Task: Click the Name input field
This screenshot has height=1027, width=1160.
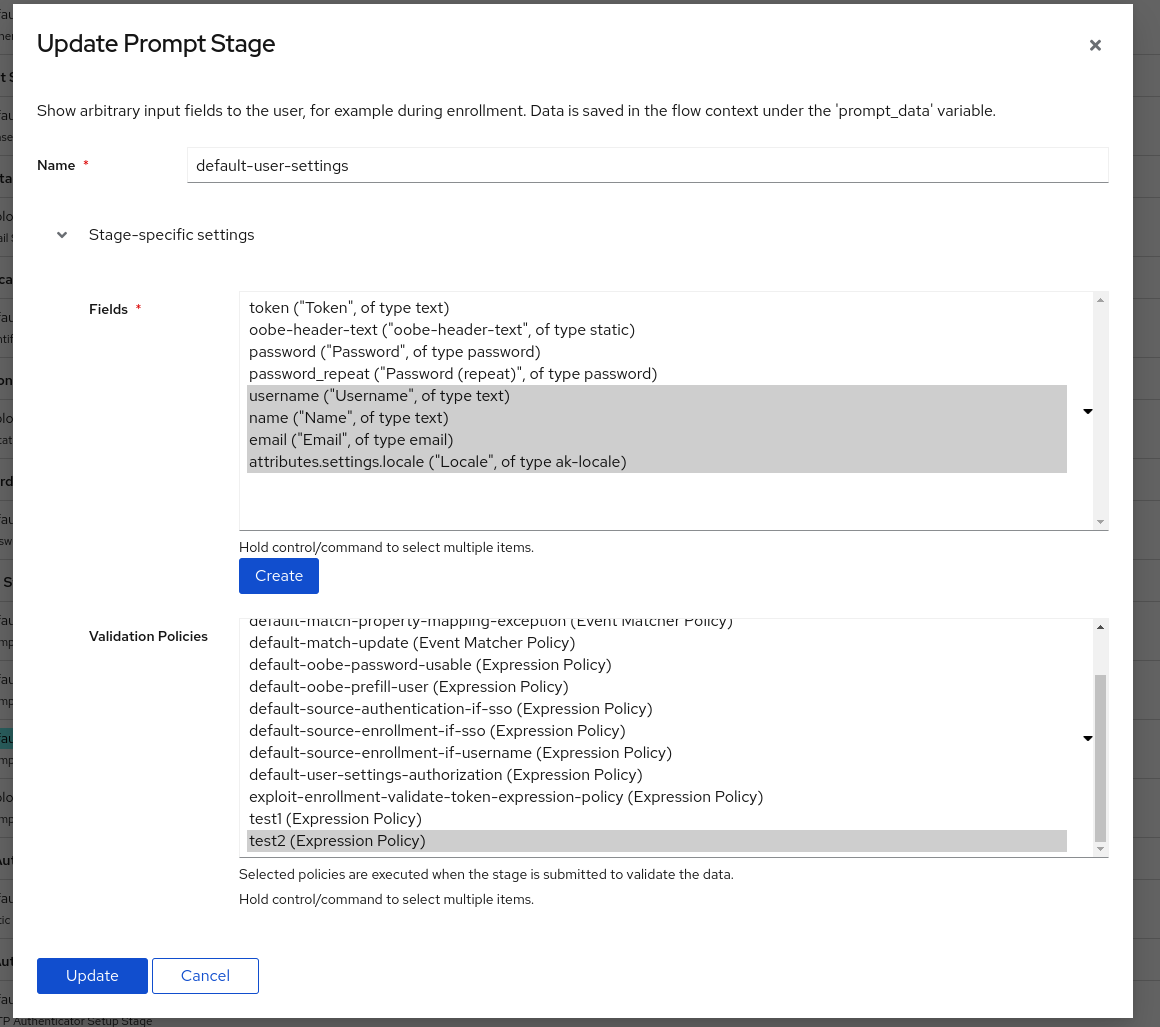Action: pos(648,165)
